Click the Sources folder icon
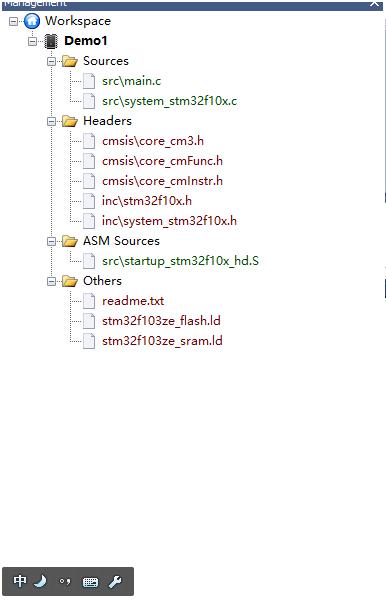 [x=70, y=61]
